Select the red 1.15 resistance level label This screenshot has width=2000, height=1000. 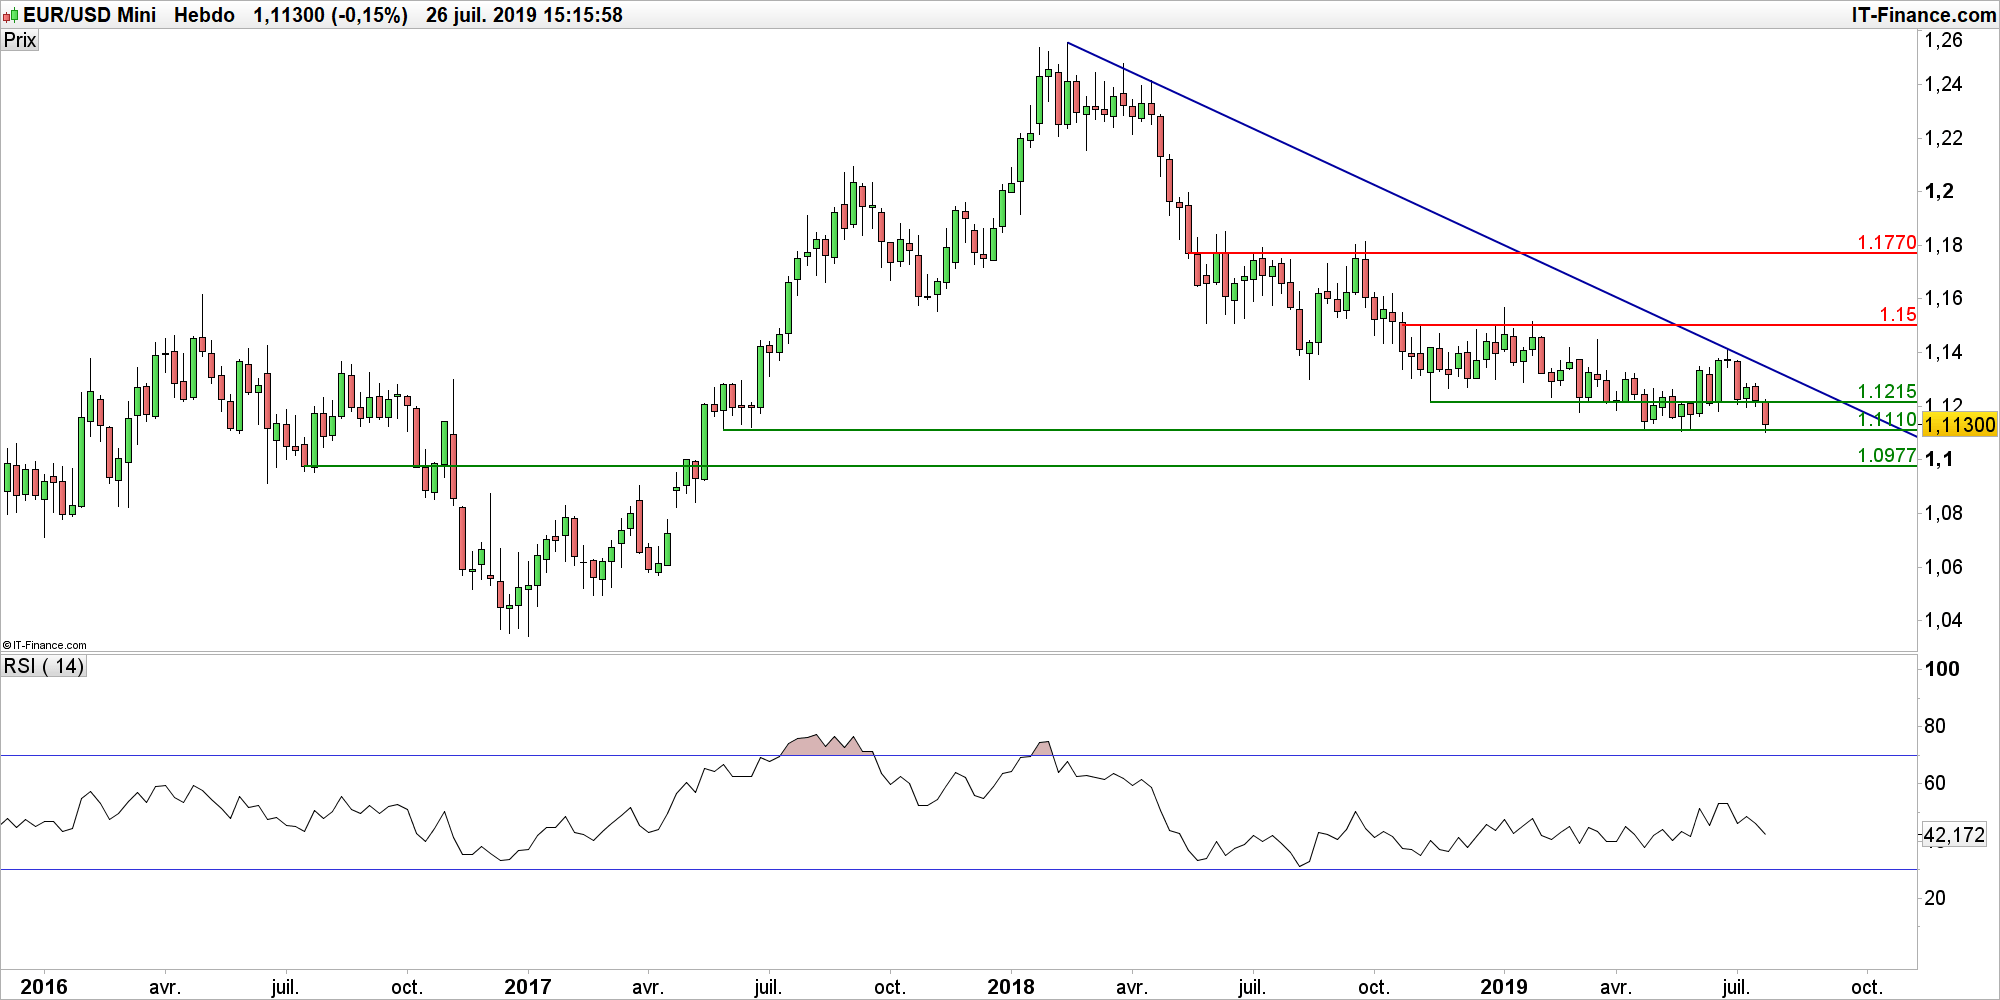pos(1898,314)
